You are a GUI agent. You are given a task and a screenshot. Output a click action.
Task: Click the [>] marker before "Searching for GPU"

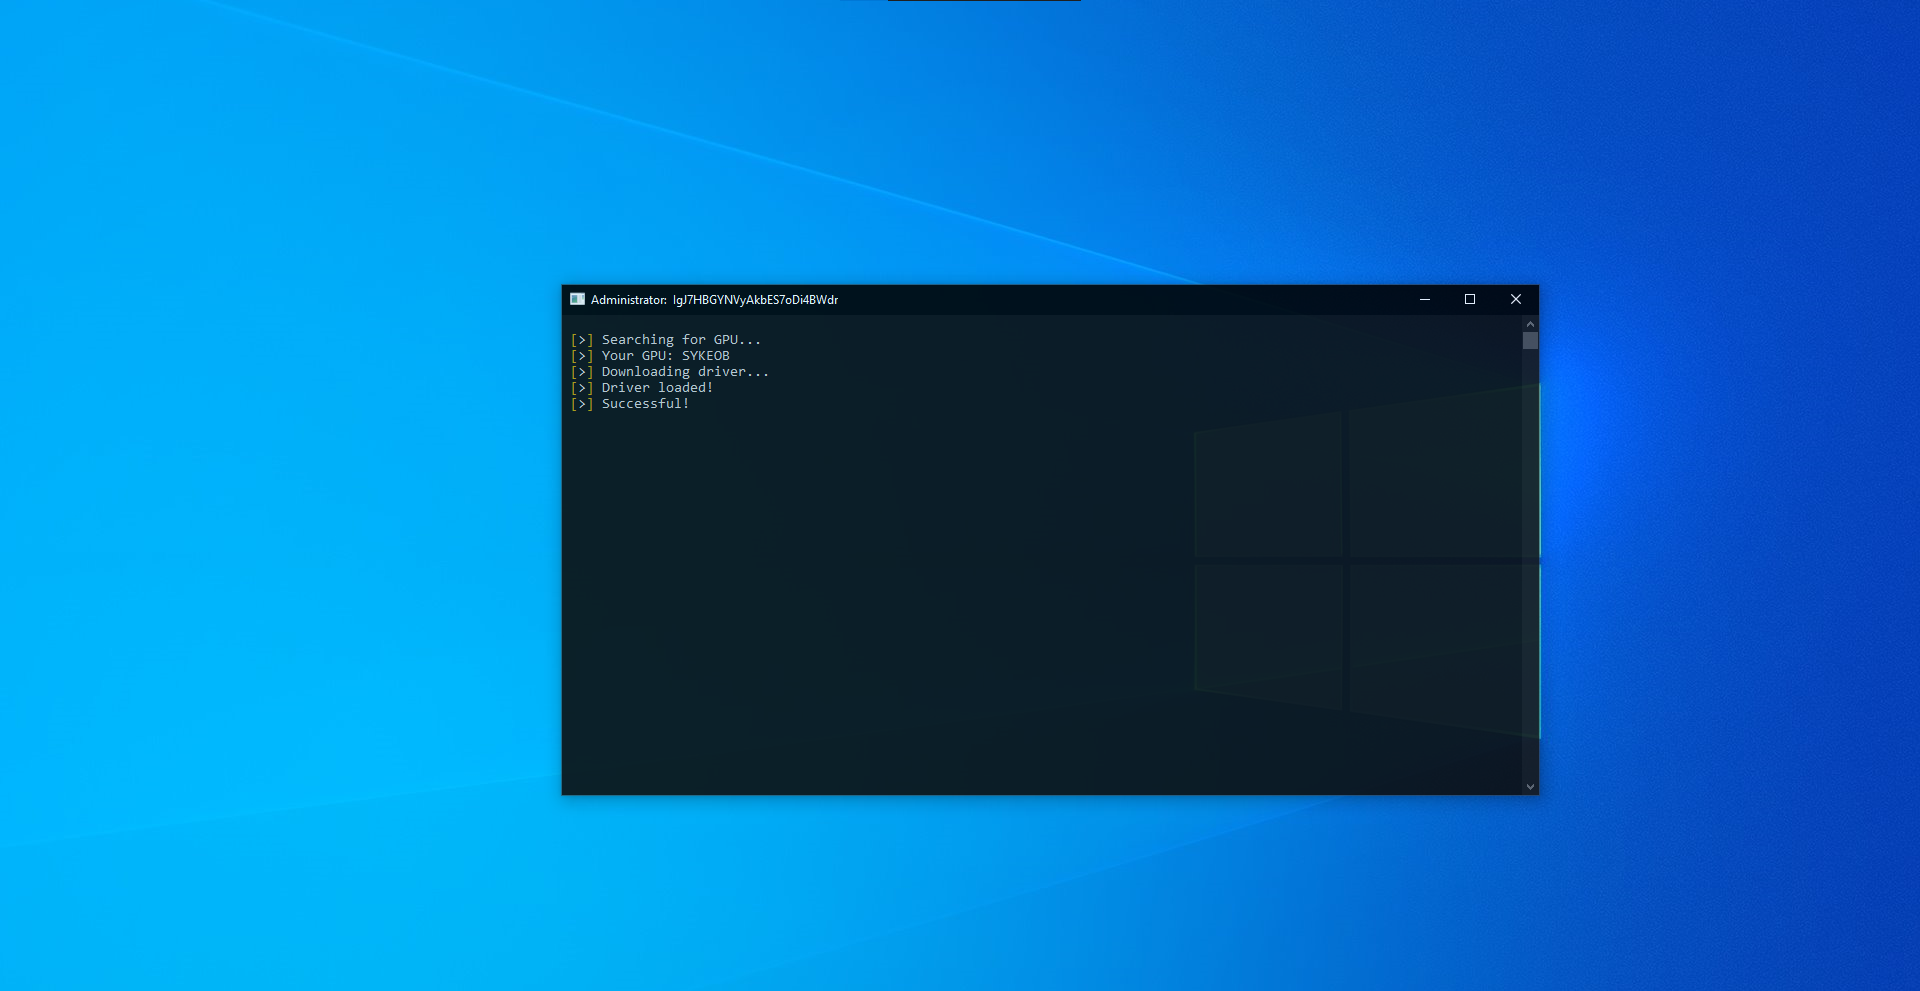581,340
